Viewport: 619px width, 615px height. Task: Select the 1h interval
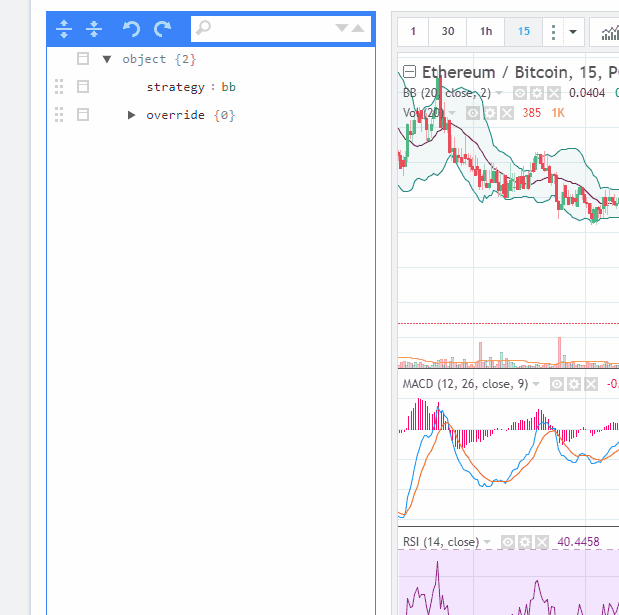pyautogui.click(x=486, y=32)
